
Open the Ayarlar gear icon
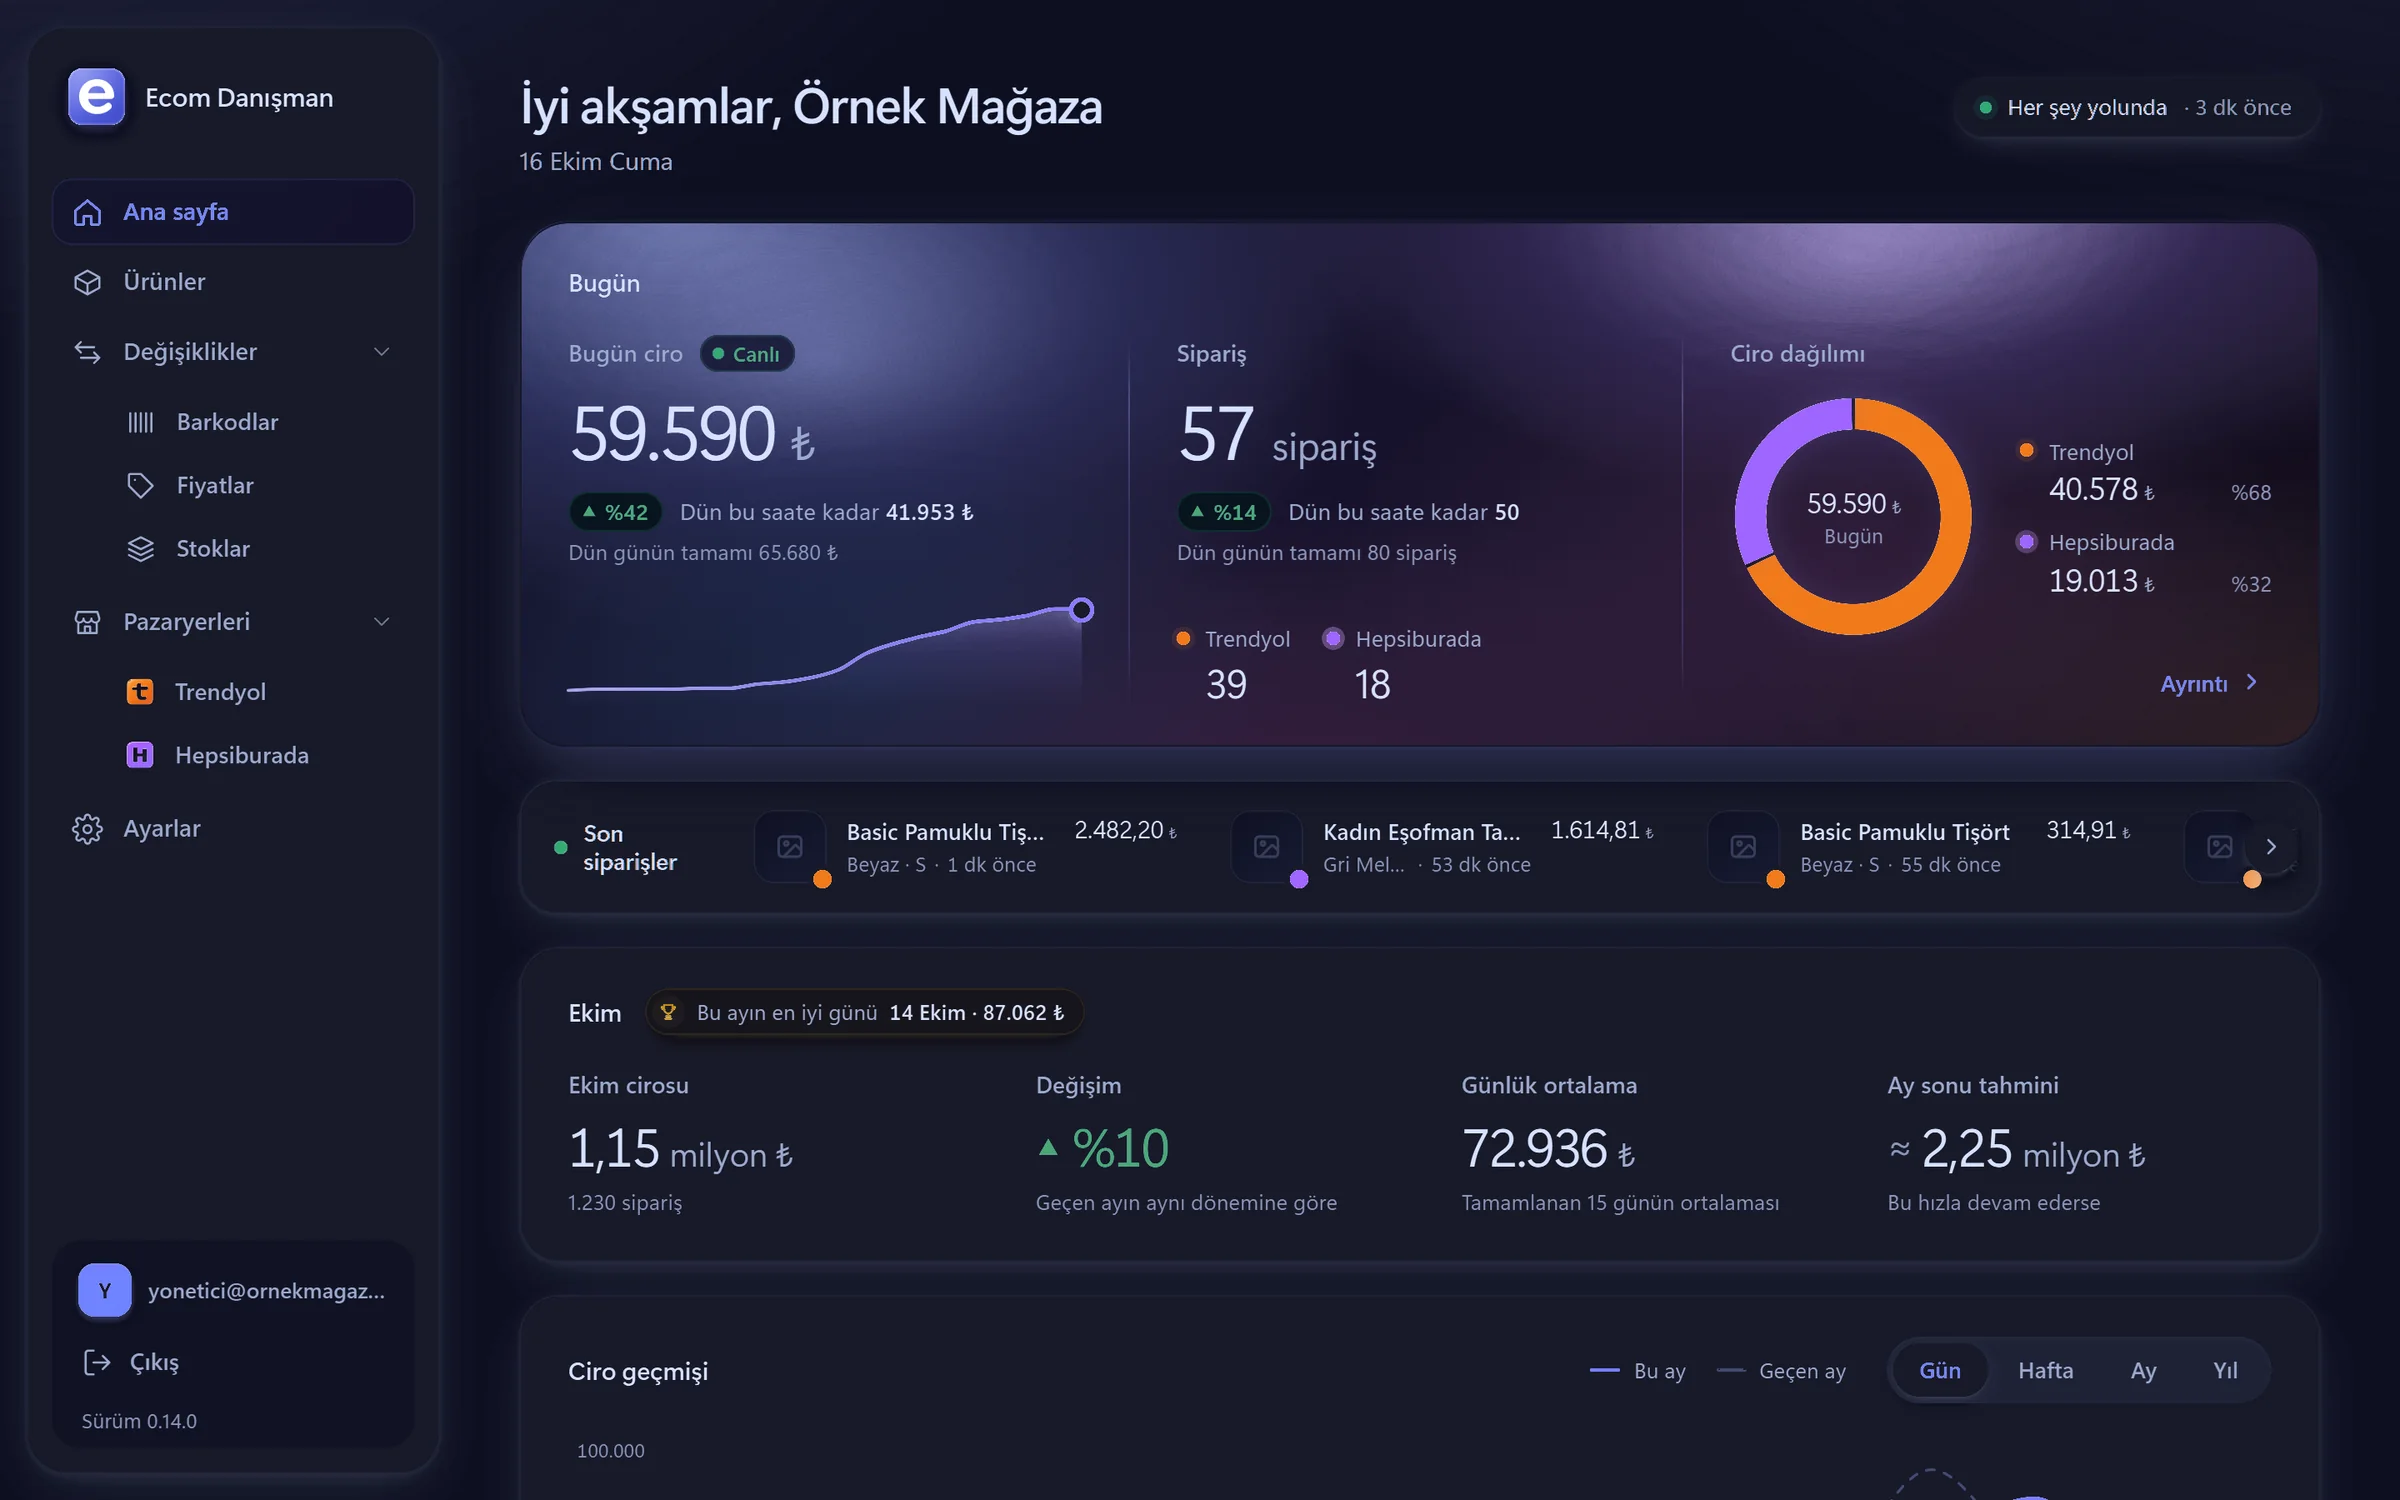pos(88,829)
